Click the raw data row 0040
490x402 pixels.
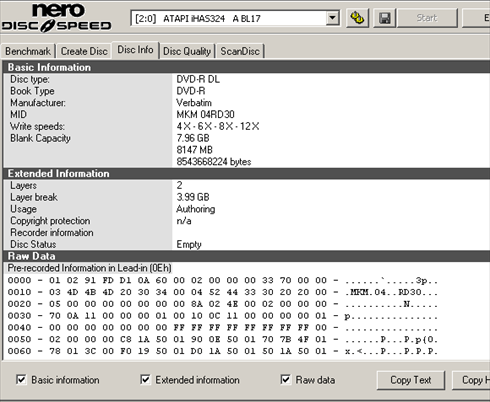223,328
